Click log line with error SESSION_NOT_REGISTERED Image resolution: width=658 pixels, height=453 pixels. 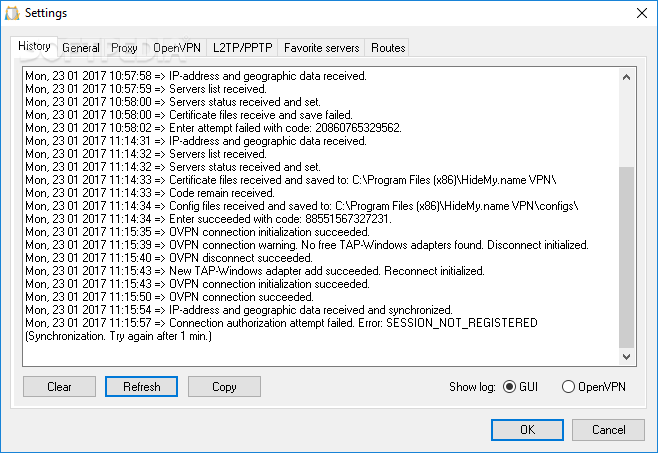pyautogui.click(x=281, y=323)
